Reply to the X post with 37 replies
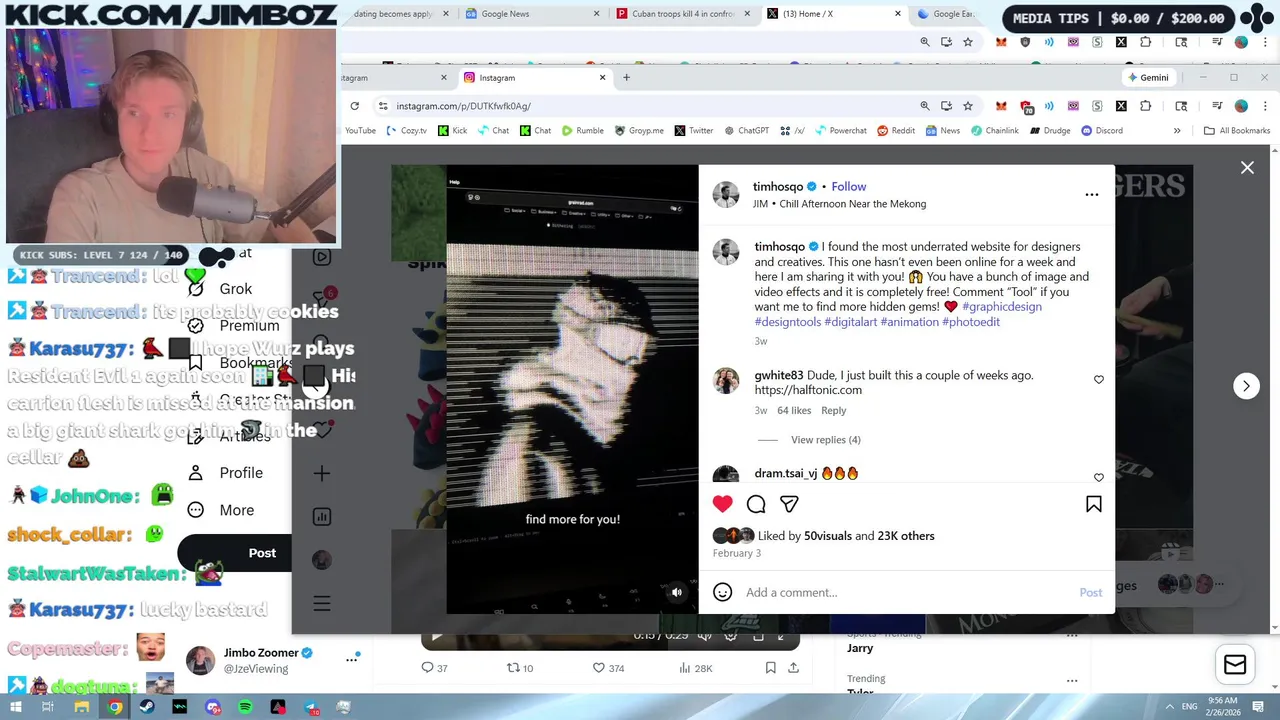This screenshot has width=1280, height=720. (x=434, y=668)
